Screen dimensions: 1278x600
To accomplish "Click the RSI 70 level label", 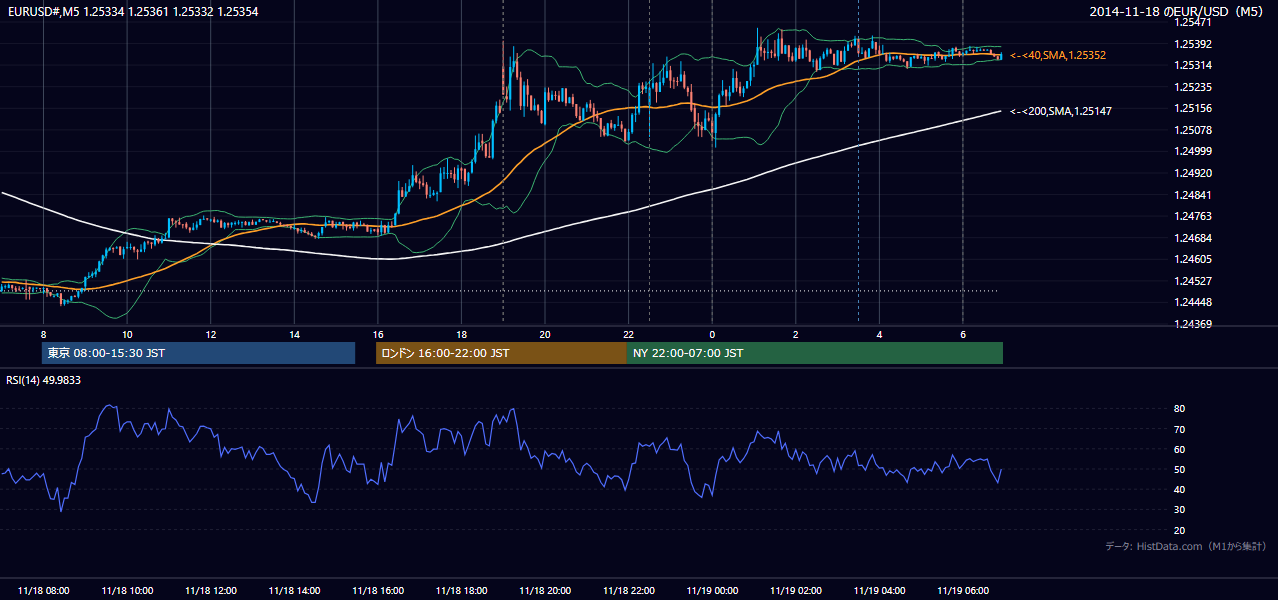I will pyautogui.click(x=1179, y=429).
